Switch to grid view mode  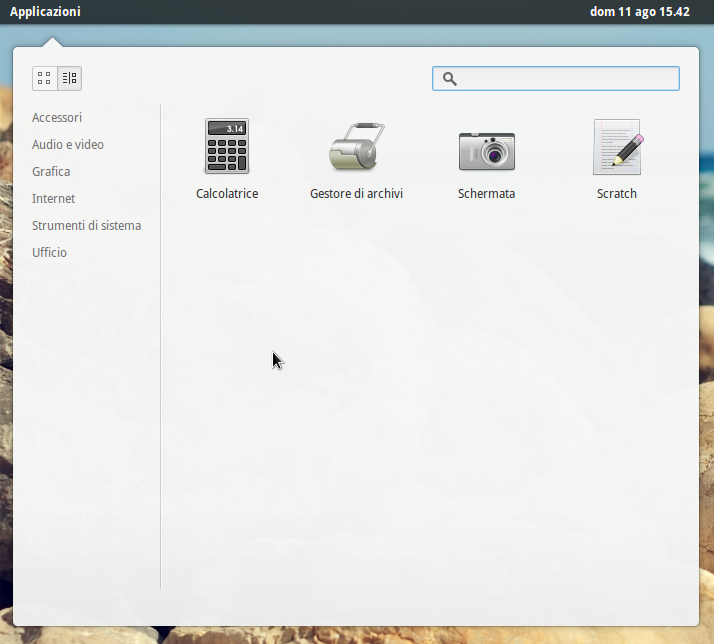coord(45,78)
